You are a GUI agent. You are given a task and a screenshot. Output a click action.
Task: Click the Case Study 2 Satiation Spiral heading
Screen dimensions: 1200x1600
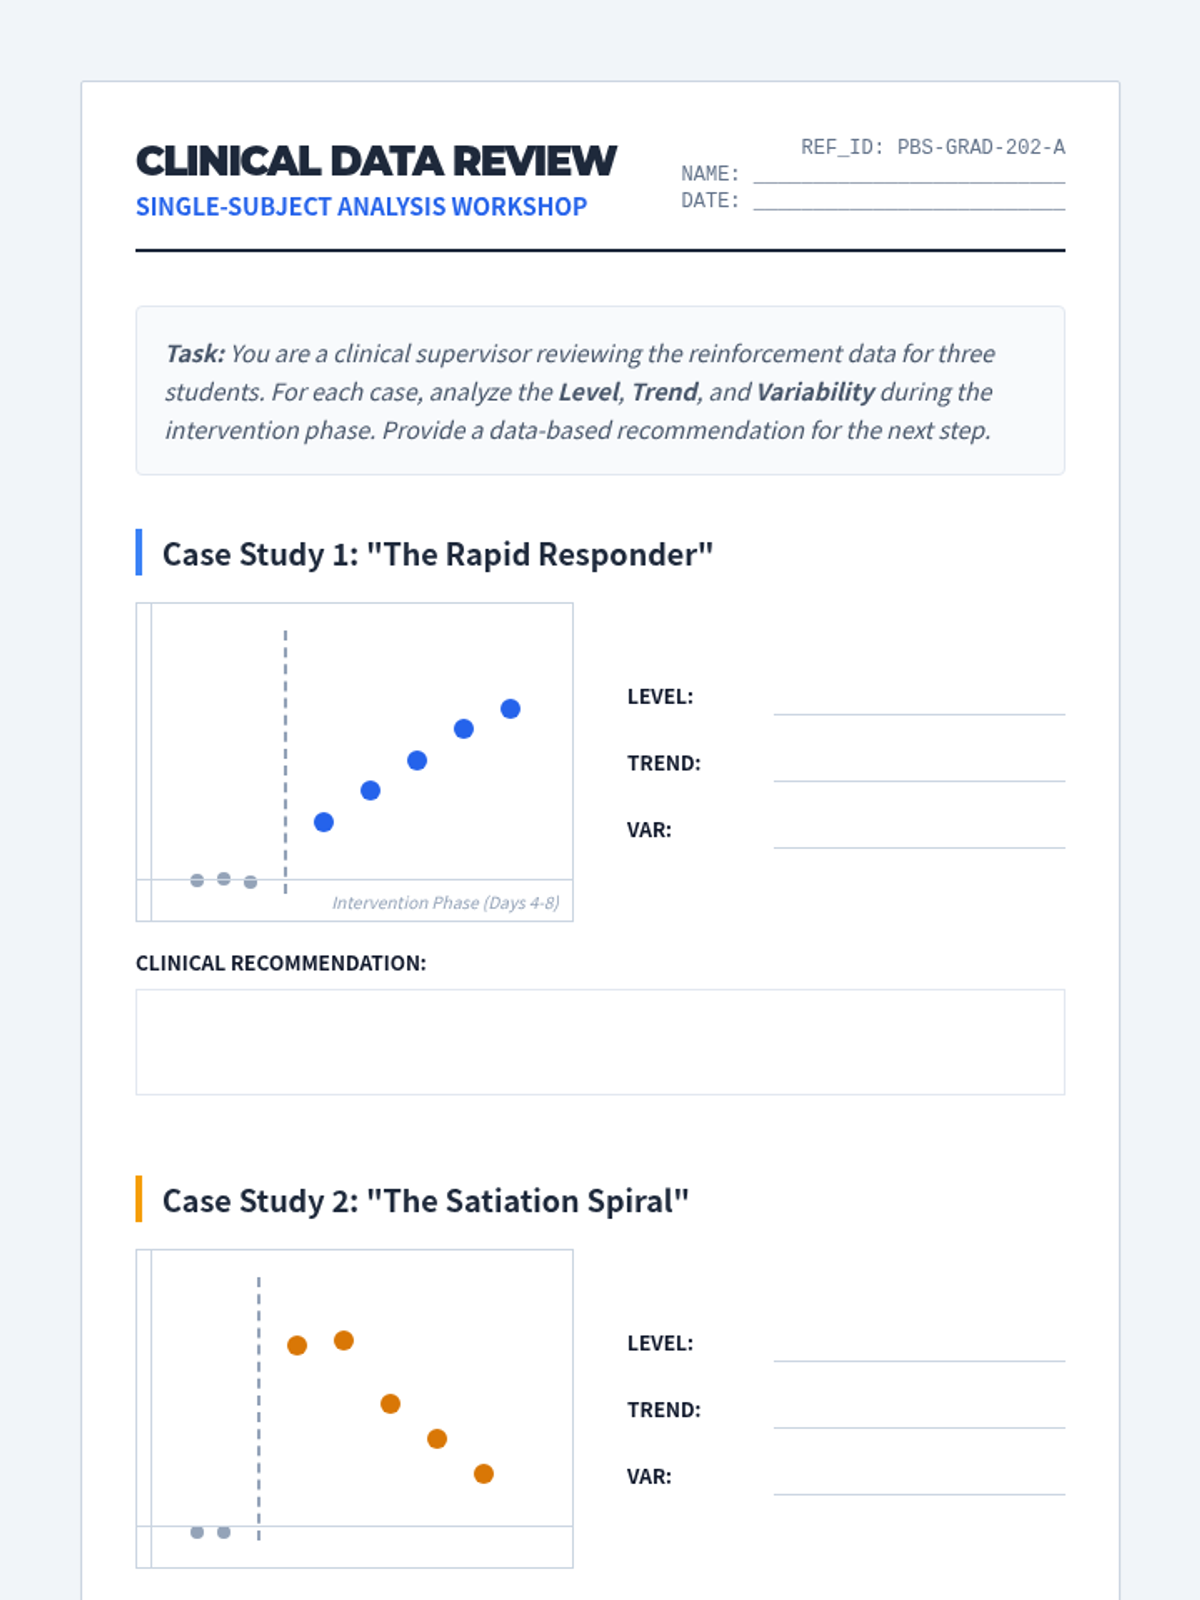pyautogui.click(x=426, y=1201)
